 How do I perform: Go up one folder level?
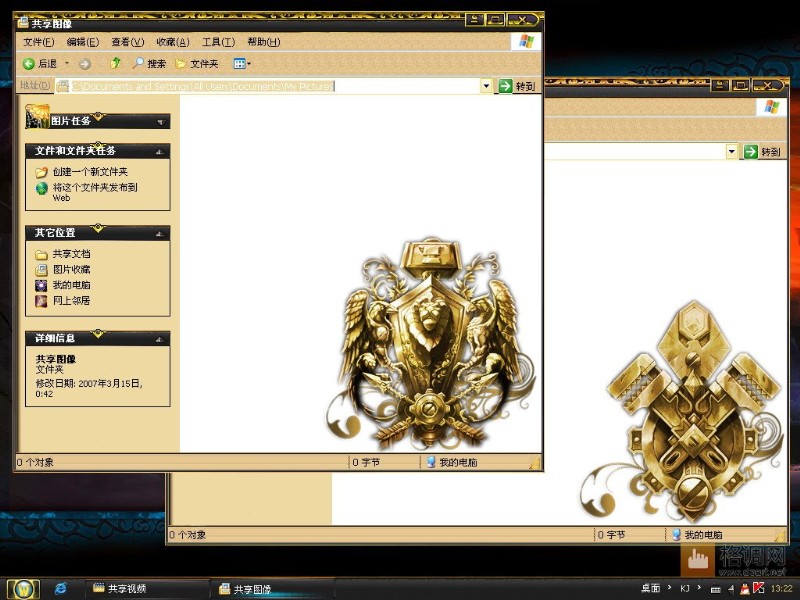tap(116, 64)
